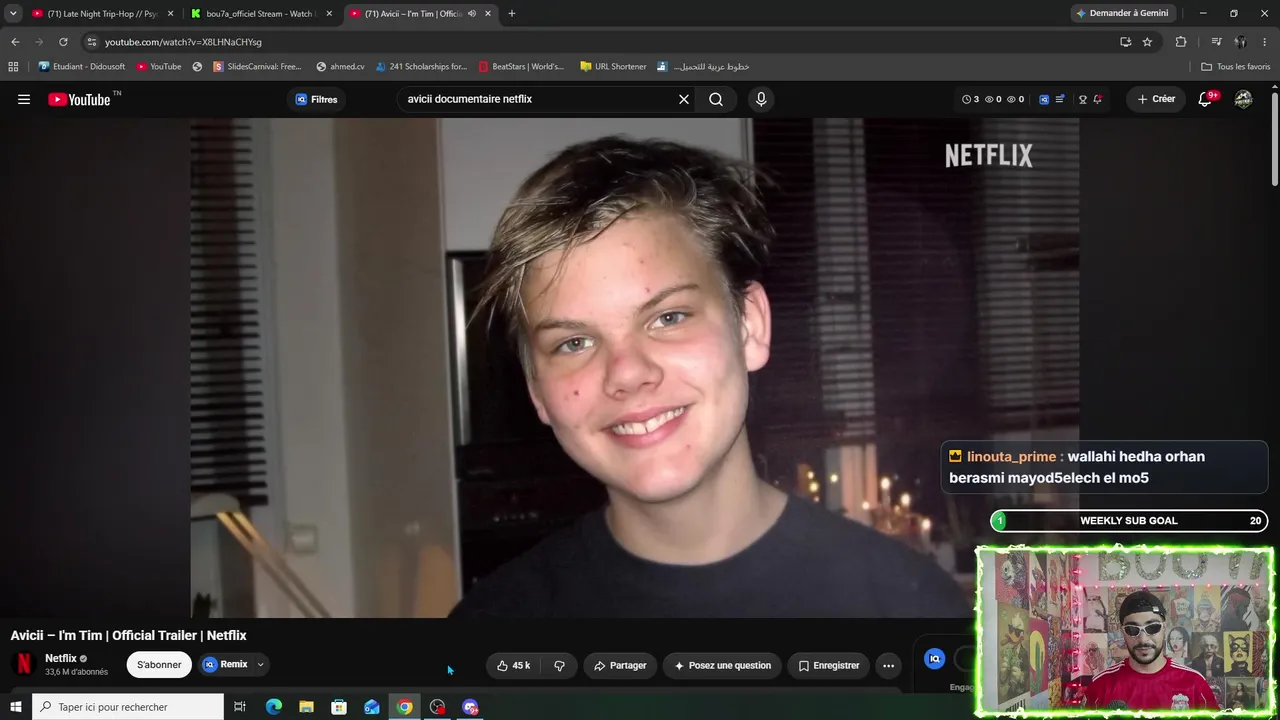The height and width of the screenshot is (720, 1280).
Task: Open the Chrome extensions puzzle icon
Action: click(1181, 42)
